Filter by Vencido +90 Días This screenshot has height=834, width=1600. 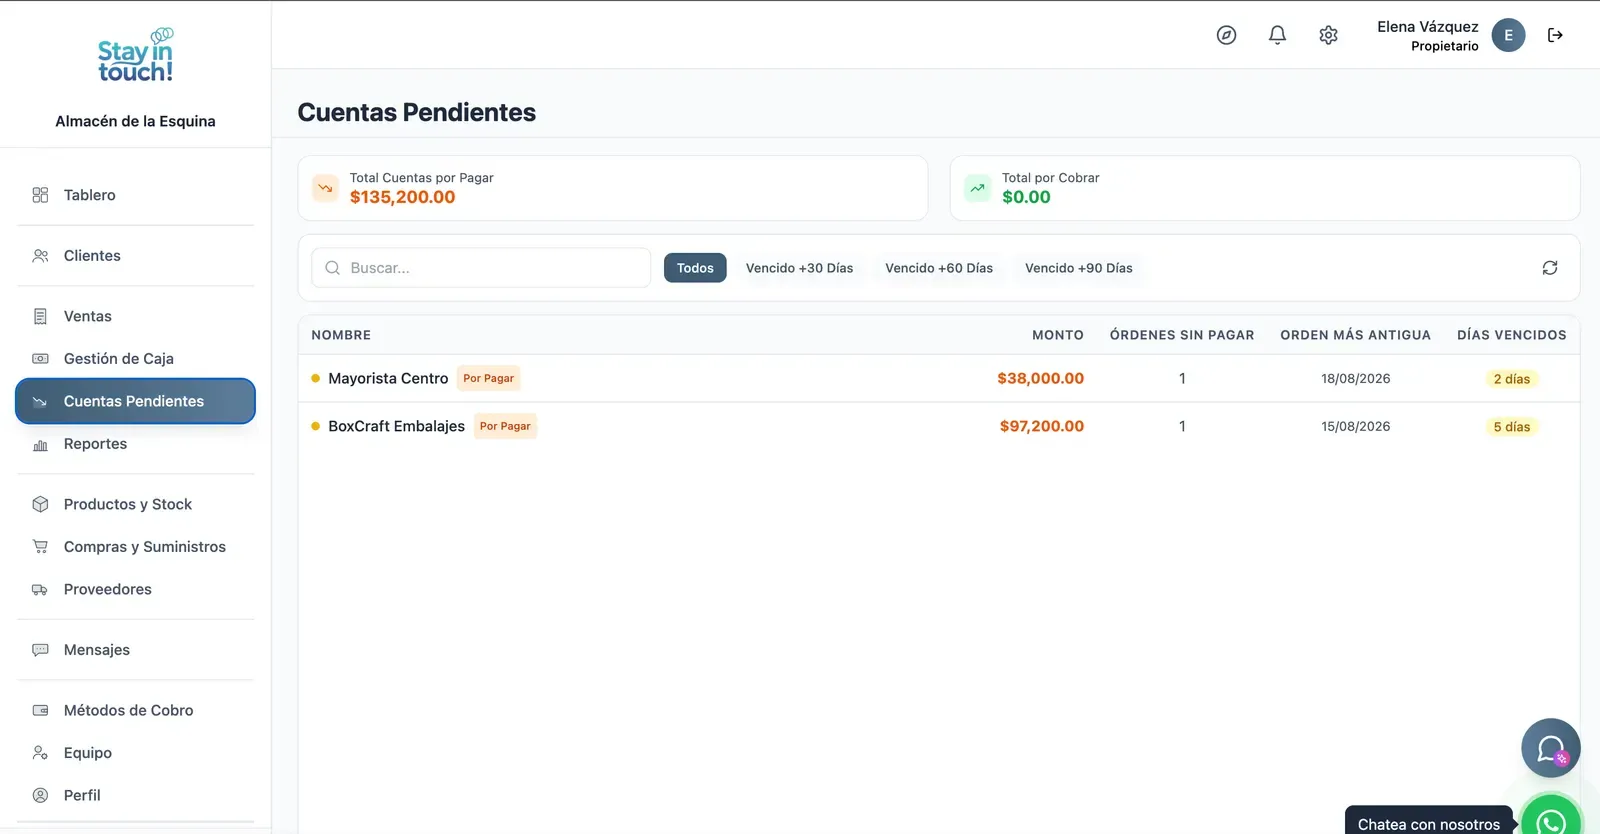pos(1079,268)
